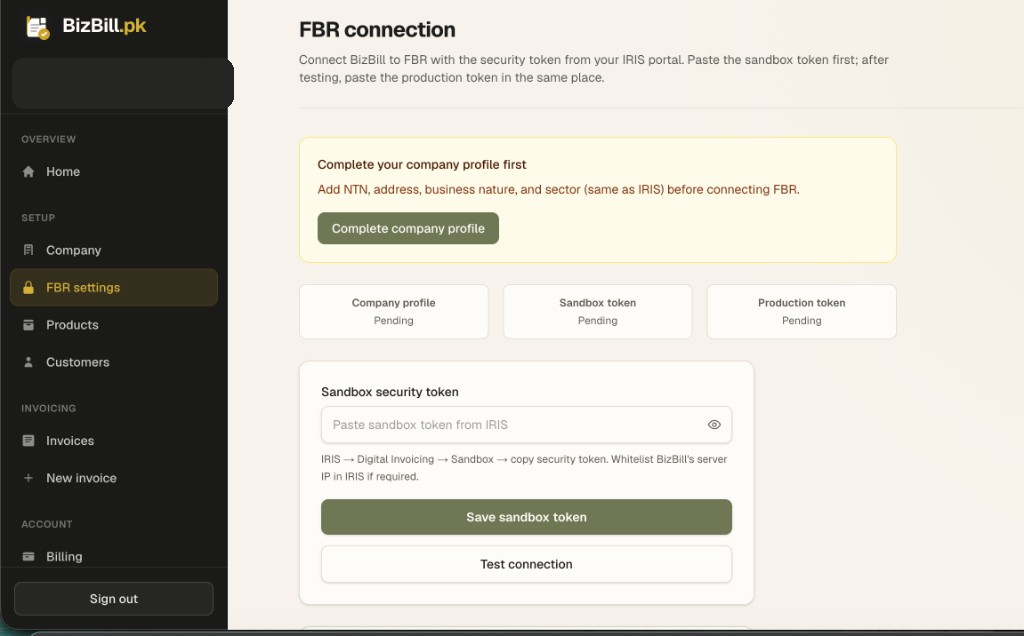The image size is (1024, 636).
Task: Click the Customers person icon
Action: tap(28, 362)
